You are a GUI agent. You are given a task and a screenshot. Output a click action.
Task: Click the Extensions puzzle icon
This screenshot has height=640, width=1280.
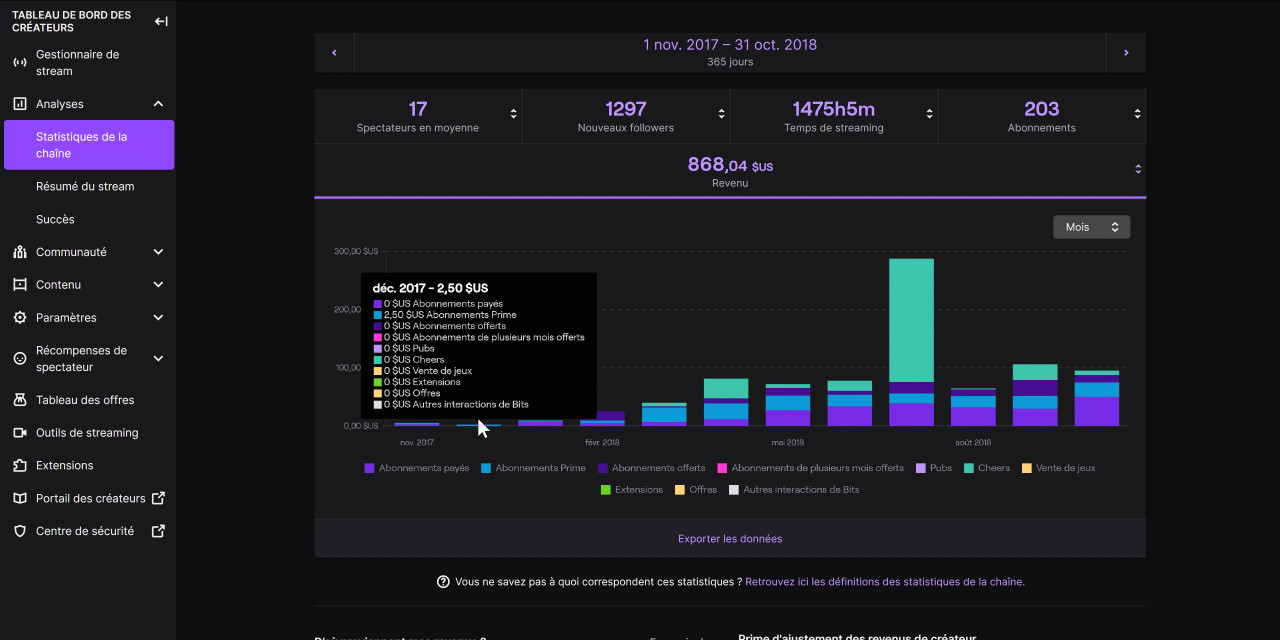(19, 466)
